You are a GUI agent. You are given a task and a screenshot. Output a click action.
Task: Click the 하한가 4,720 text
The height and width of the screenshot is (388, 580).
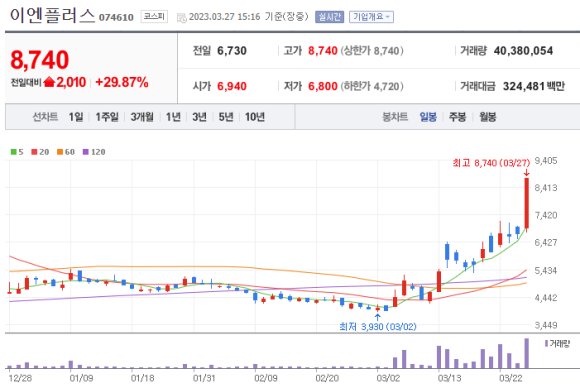point(372,86)
